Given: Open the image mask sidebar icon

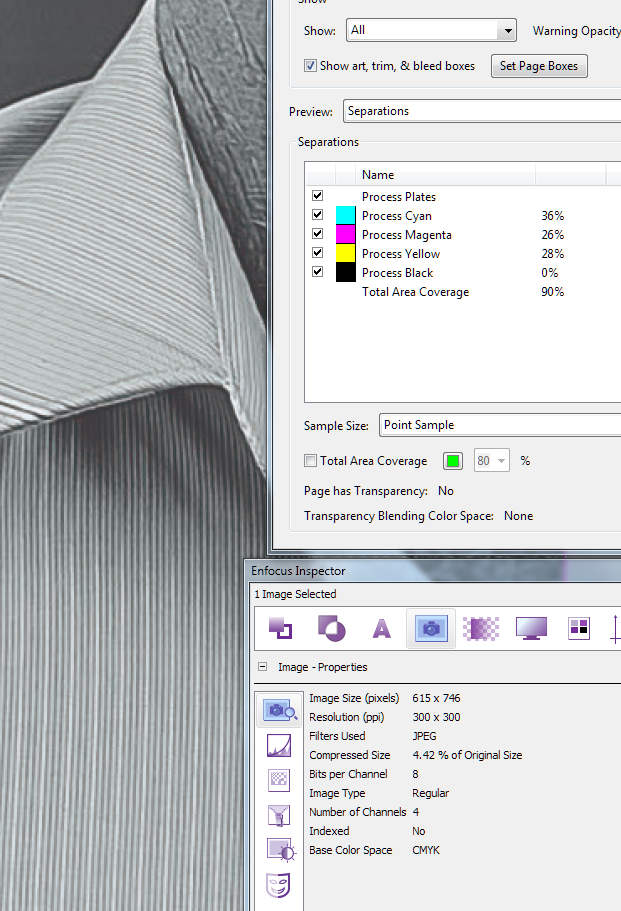Looking at the screenshot, I should coord(278,885).
